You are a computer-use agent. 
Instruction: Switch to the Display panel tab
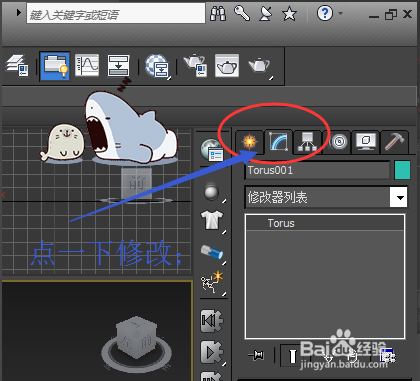(365, 142)
